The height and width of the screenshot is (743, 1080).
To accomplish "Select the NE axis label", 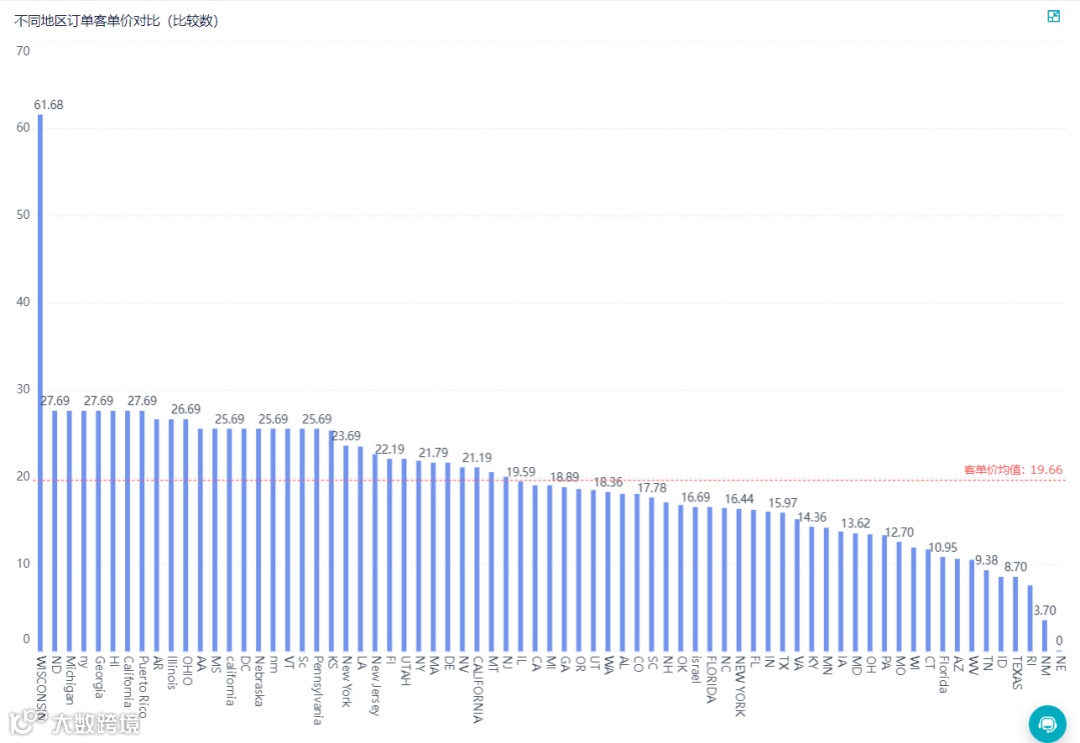I will pos(1059,663).
